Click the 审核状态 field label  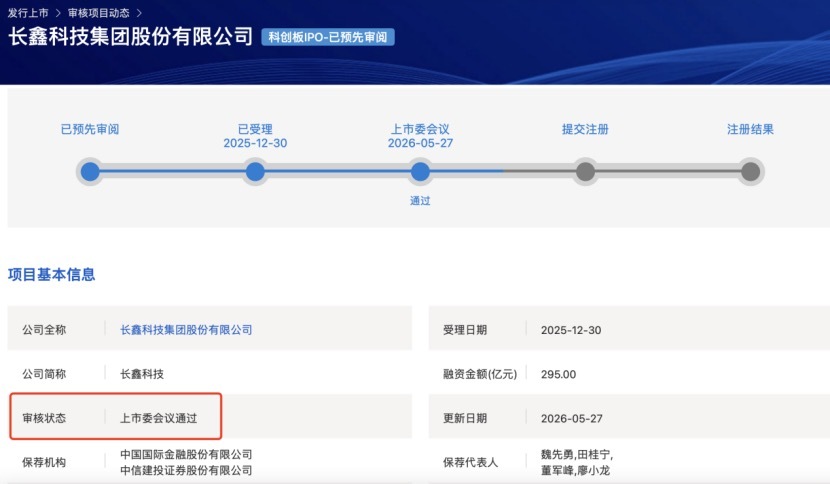[44, 418]
